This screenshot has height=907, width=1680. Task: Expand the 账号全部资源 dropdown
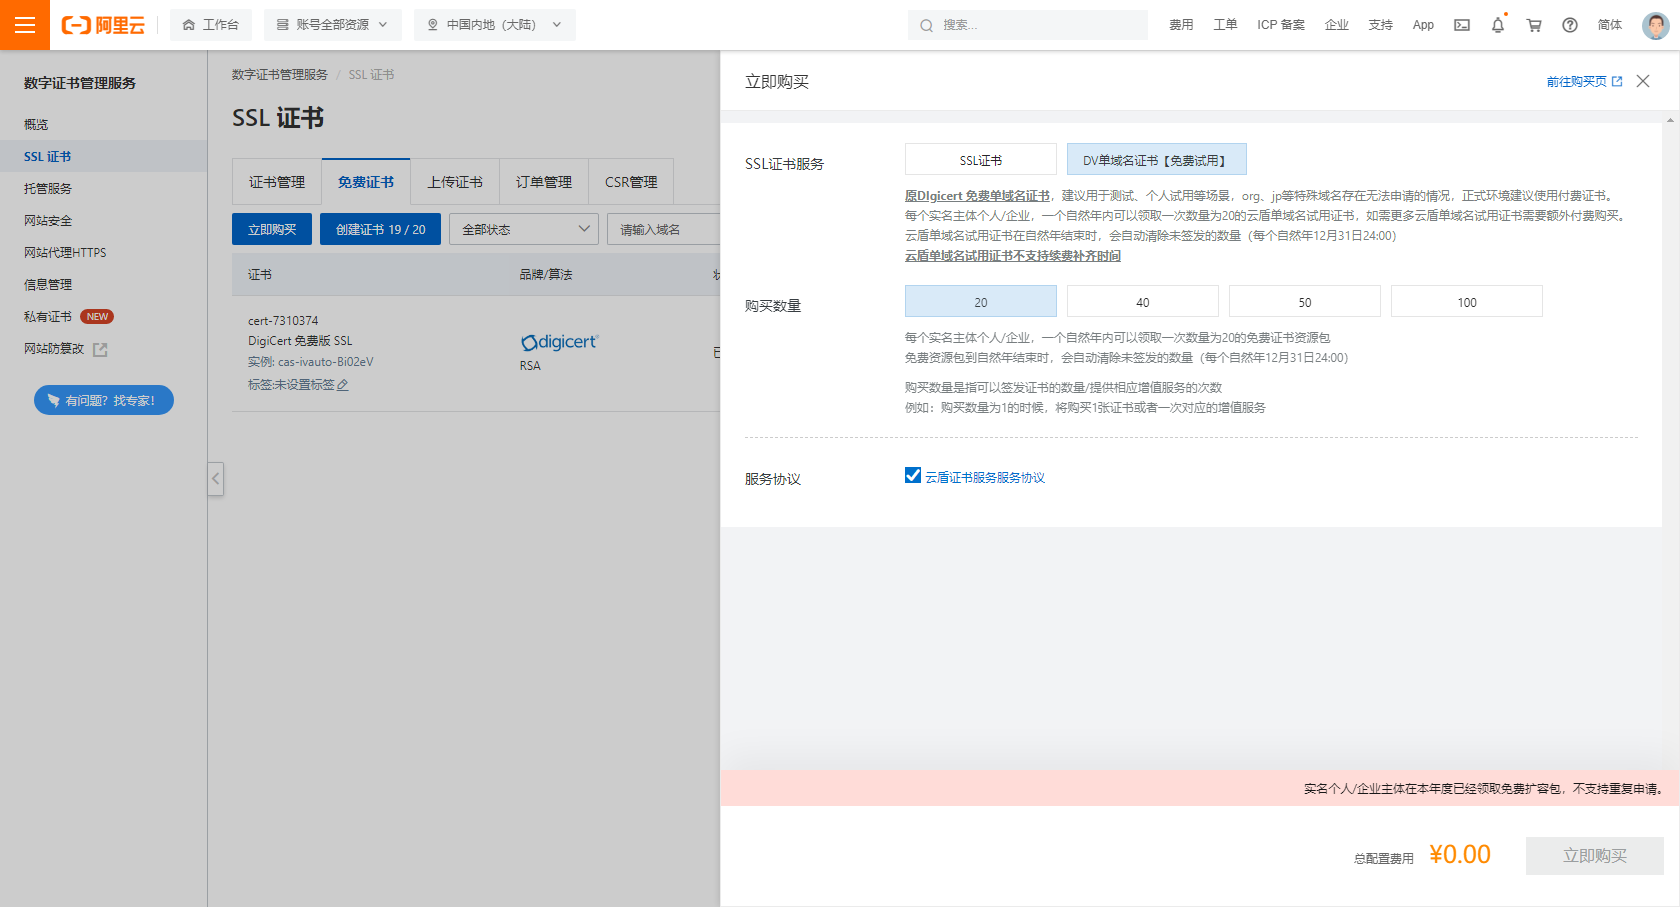332,25
